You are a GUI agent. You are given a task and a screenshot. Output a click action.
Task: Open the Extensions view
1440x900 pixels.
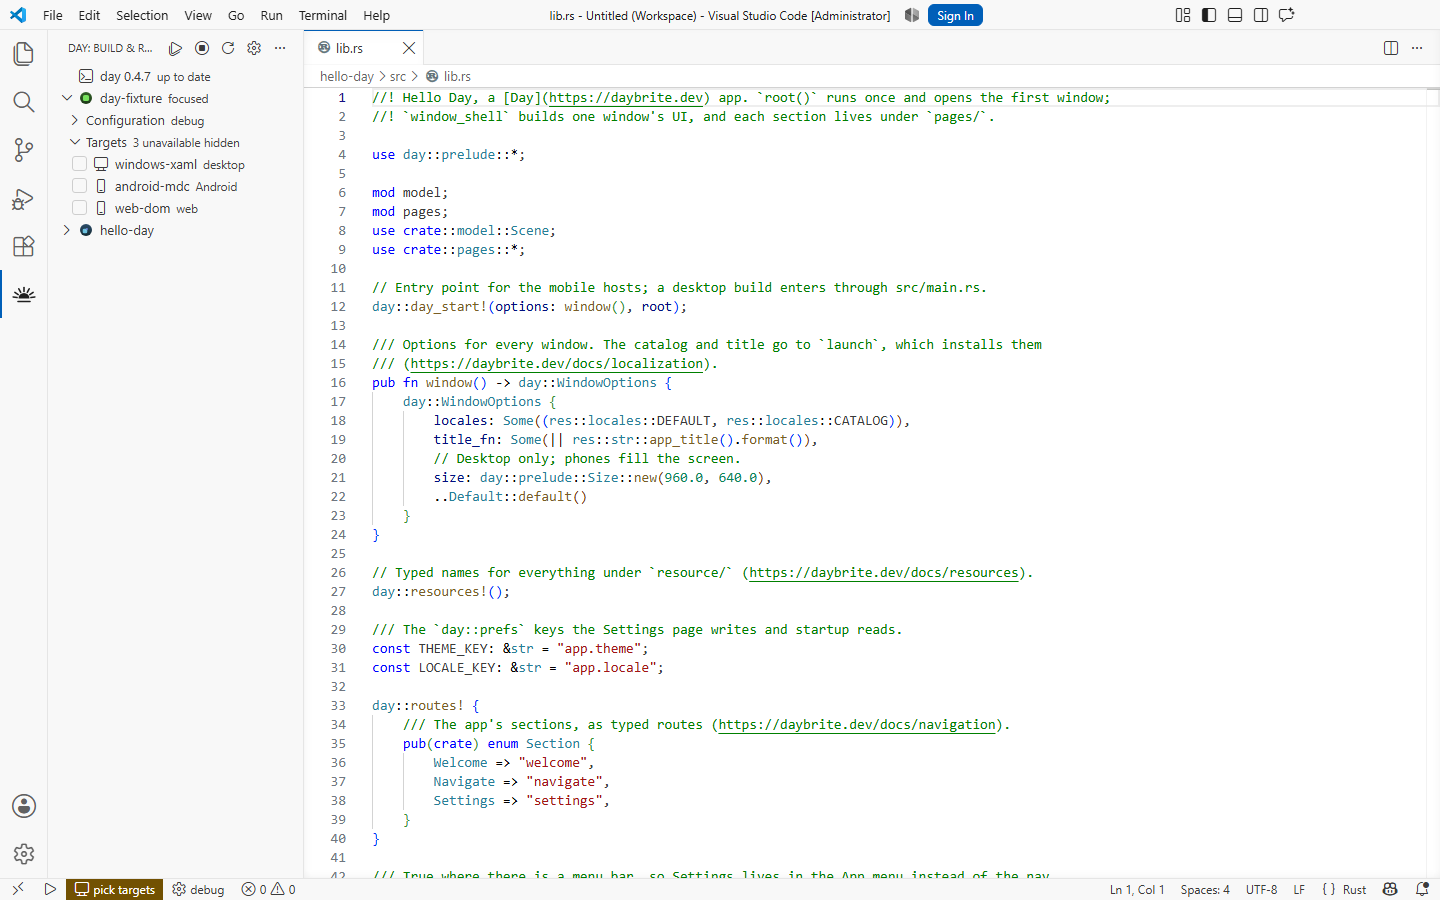coord(24,246)
